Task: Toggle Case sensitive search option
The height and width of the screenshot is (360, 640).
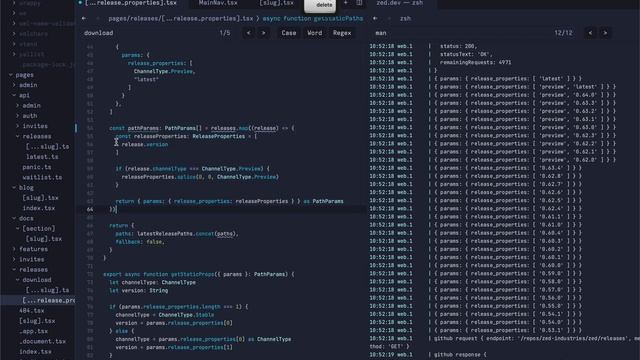Action: pyautogui.click(x=289, y=33)
